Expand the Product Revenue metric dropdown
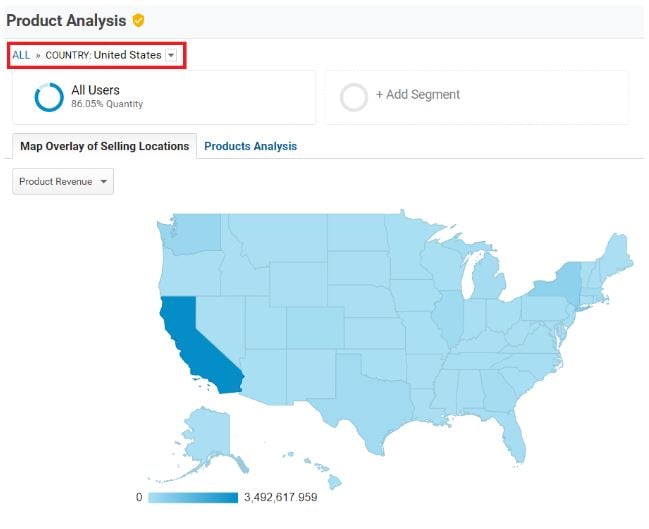The image size is (649, 529). click(63, 181)
